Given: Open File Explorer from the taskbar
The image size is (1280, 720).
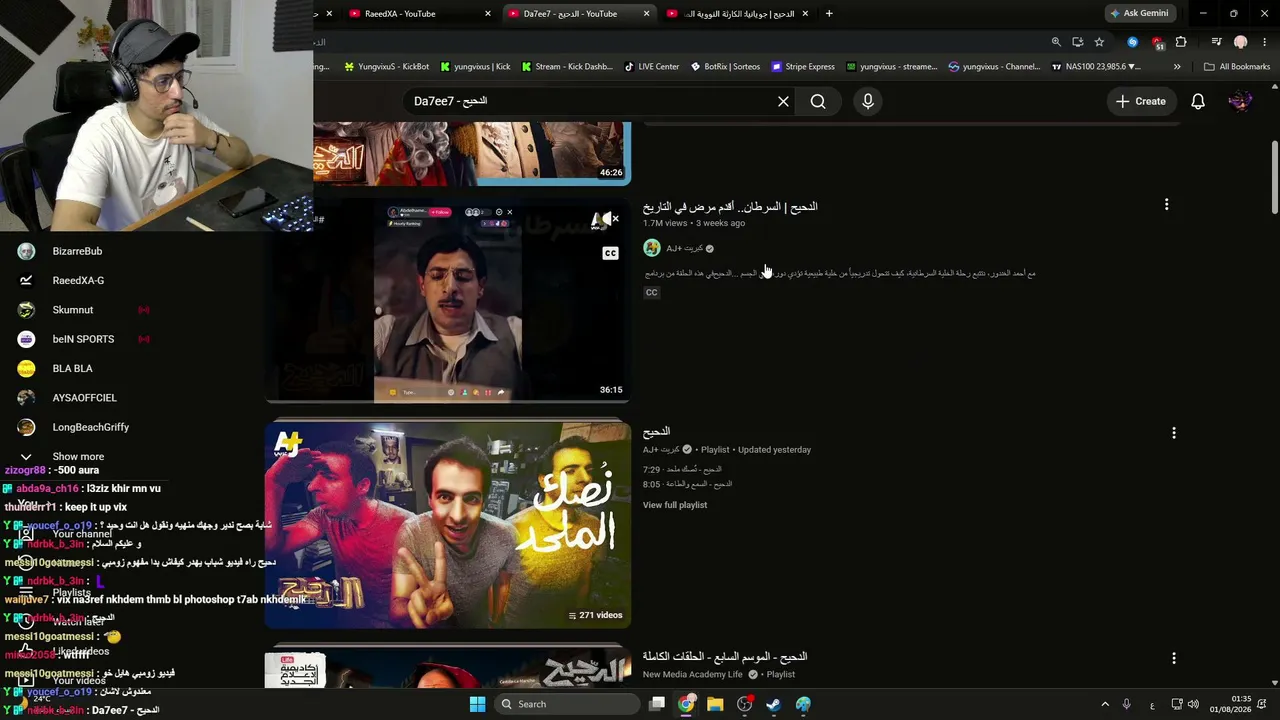Looking at the screenshot, I should pyautogui.click(x=715, y=704).
